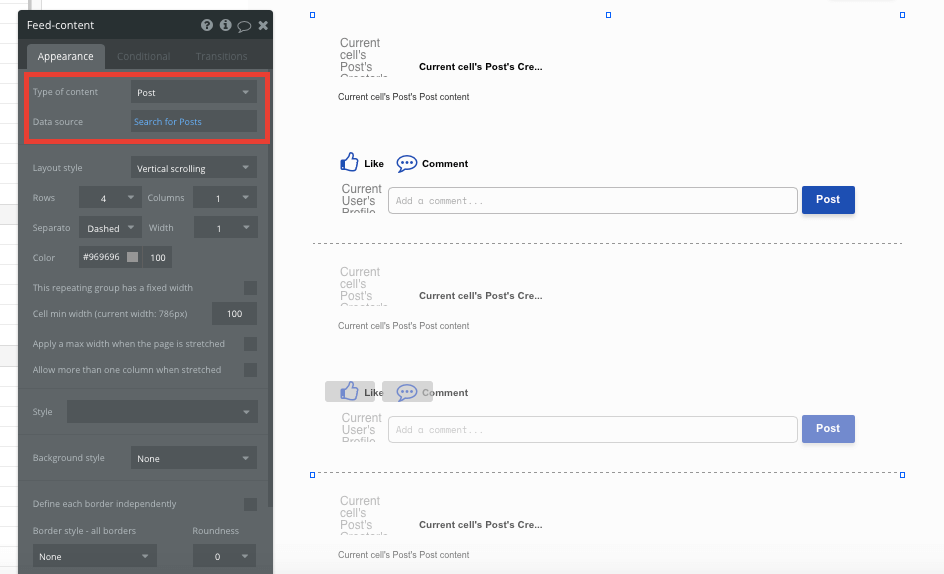Viewport: 944px width, 574px height.
Task: Open the separator Width dropdown
Action: (x=226, y=228)
